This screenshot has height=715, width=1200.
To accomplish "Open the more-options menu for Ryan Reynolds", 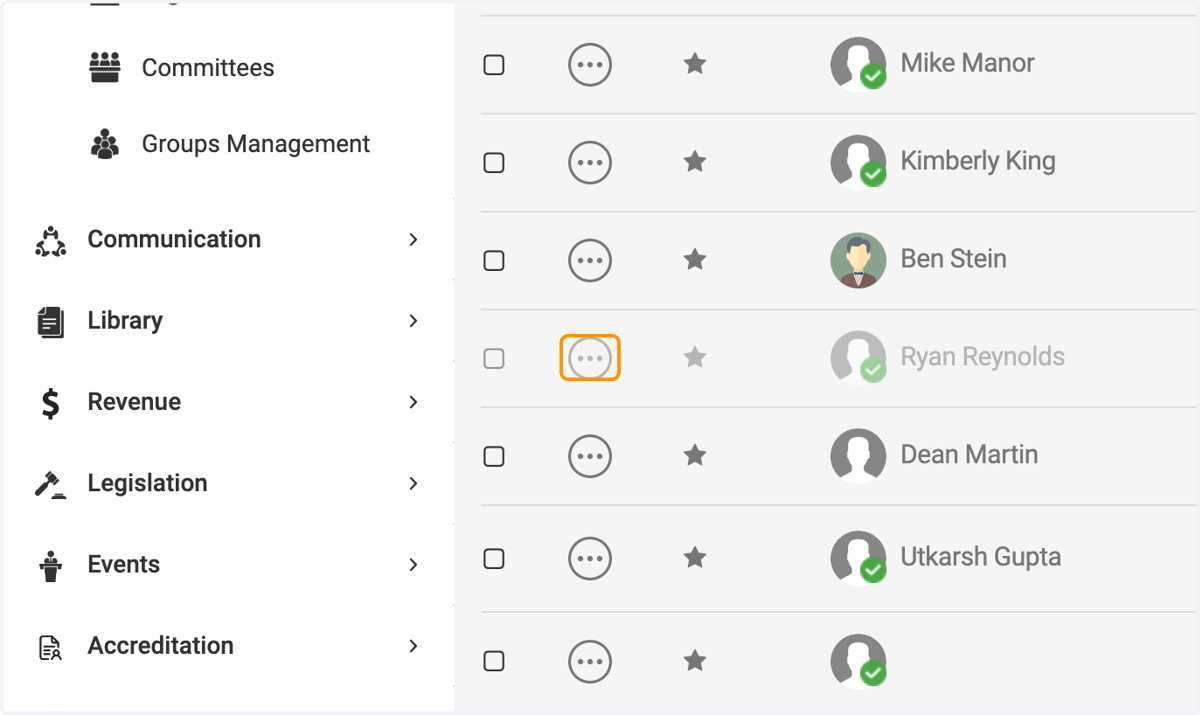I will (x=590, y=357).
